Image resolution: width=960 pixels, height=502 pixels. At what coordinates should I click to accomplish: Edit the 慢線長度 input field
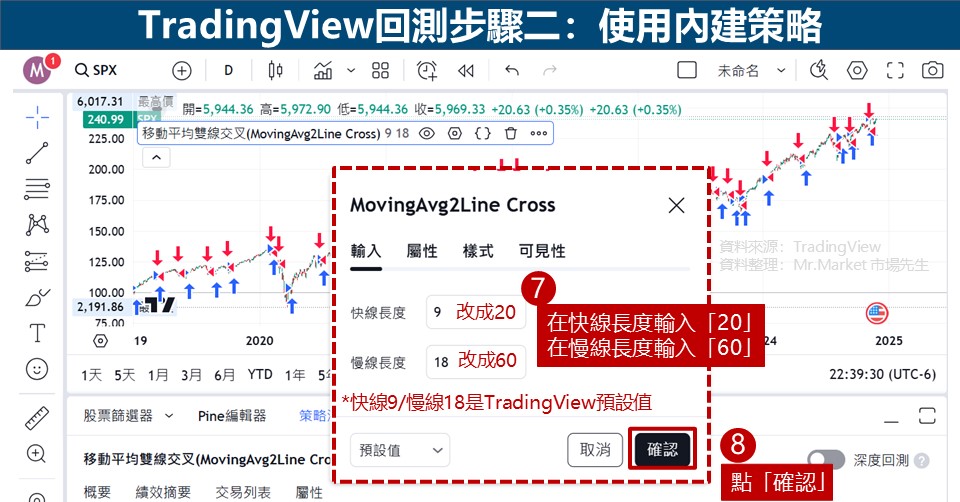[476, 362]
